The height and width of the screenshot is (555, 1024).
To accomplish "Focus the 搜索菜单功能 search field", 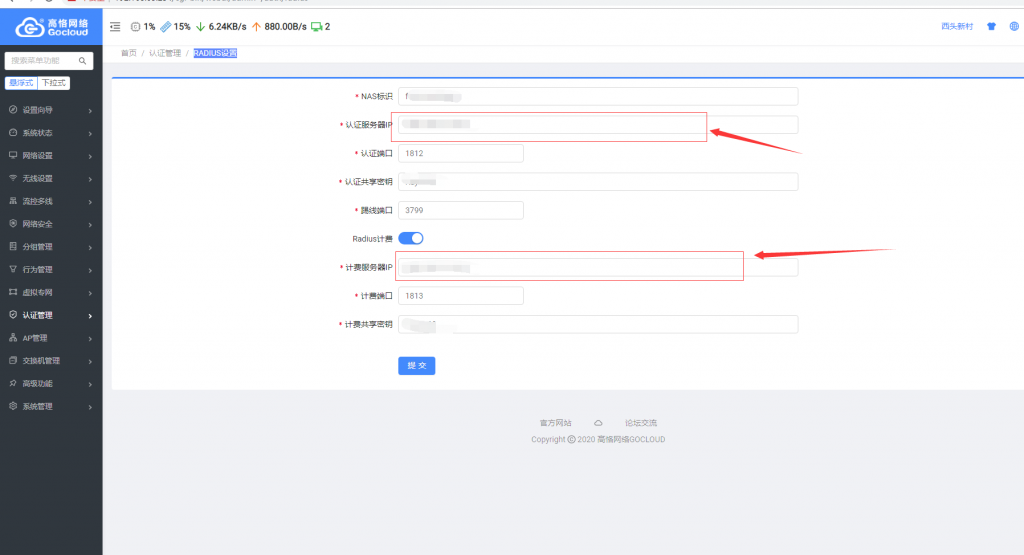I will pyautogui.click(x=43, y=61).
